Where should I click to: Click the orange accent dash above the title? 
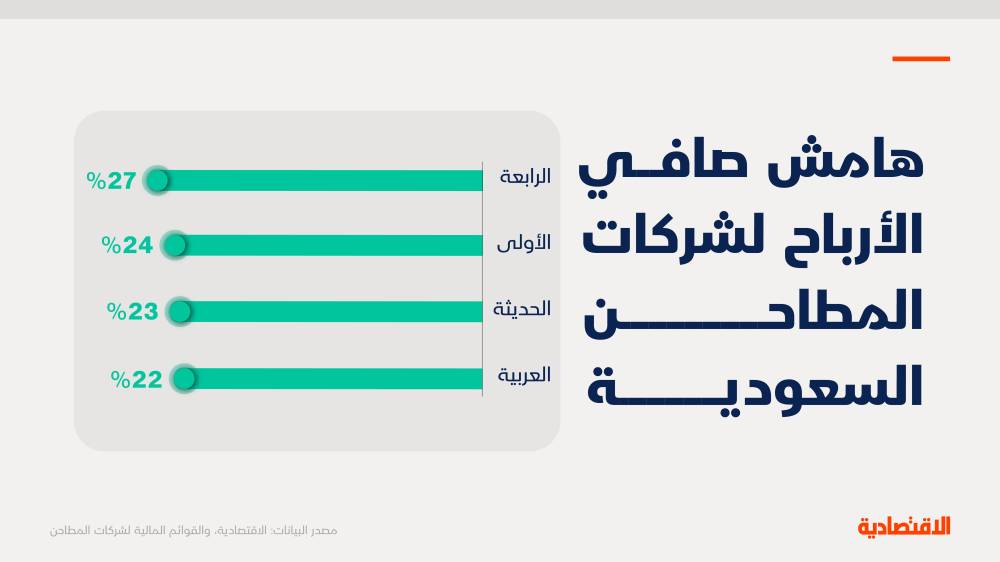click(920, 59)
